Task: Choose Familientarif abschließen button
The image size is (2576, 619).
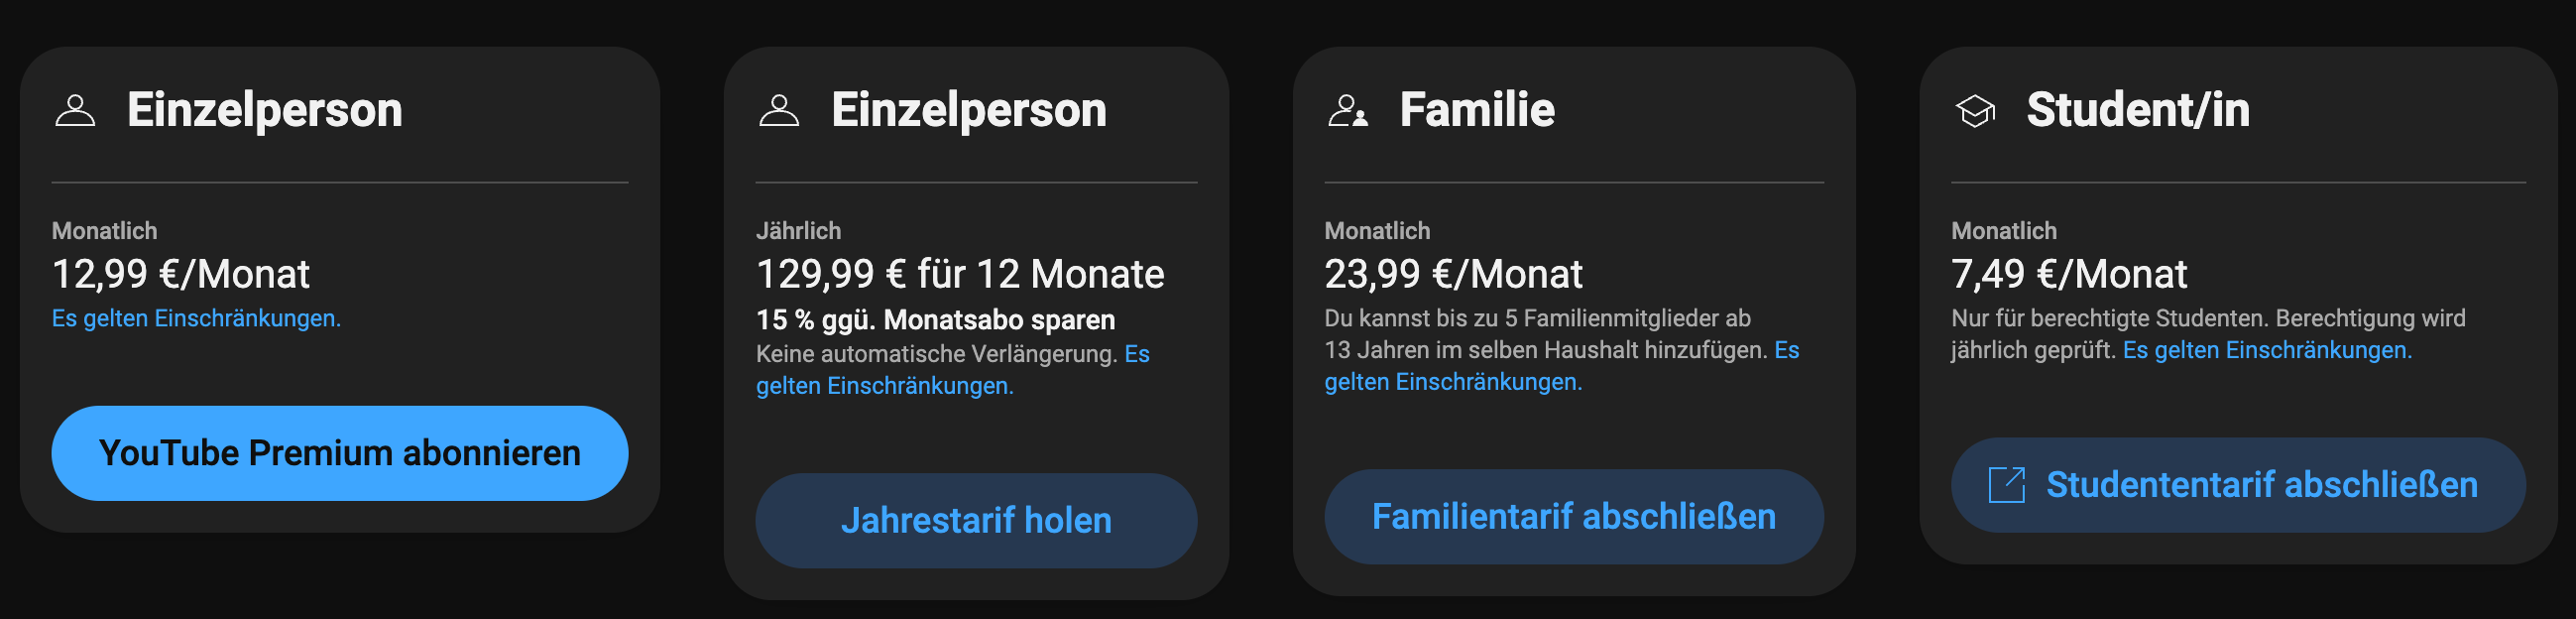Action: coord(1574,517)
